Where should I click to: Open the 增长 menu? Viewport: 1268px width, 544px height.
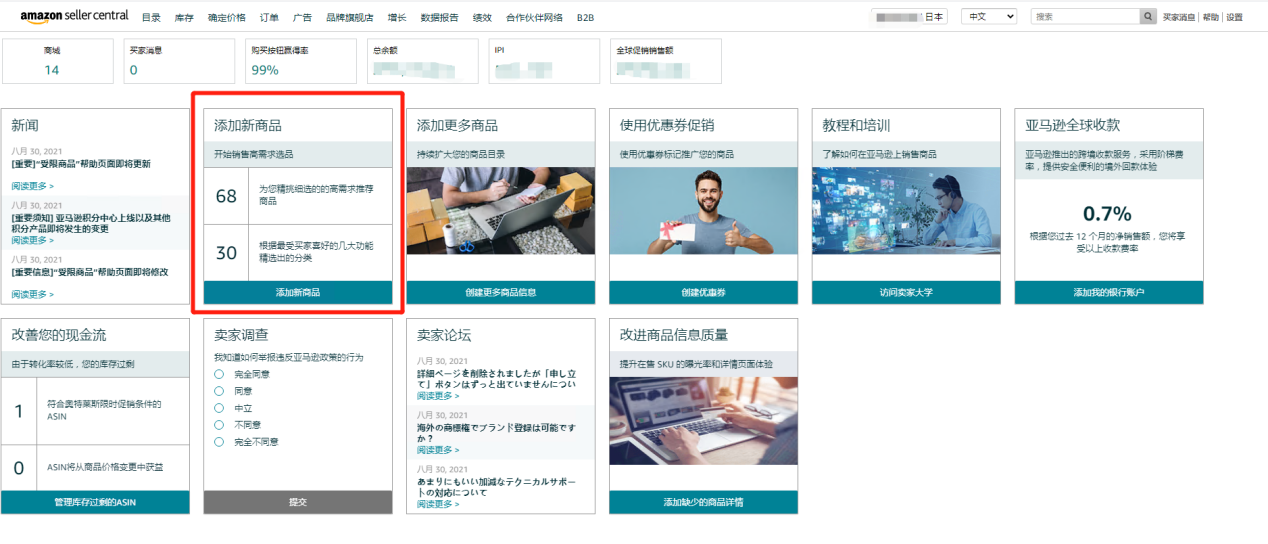pos(397,18)
